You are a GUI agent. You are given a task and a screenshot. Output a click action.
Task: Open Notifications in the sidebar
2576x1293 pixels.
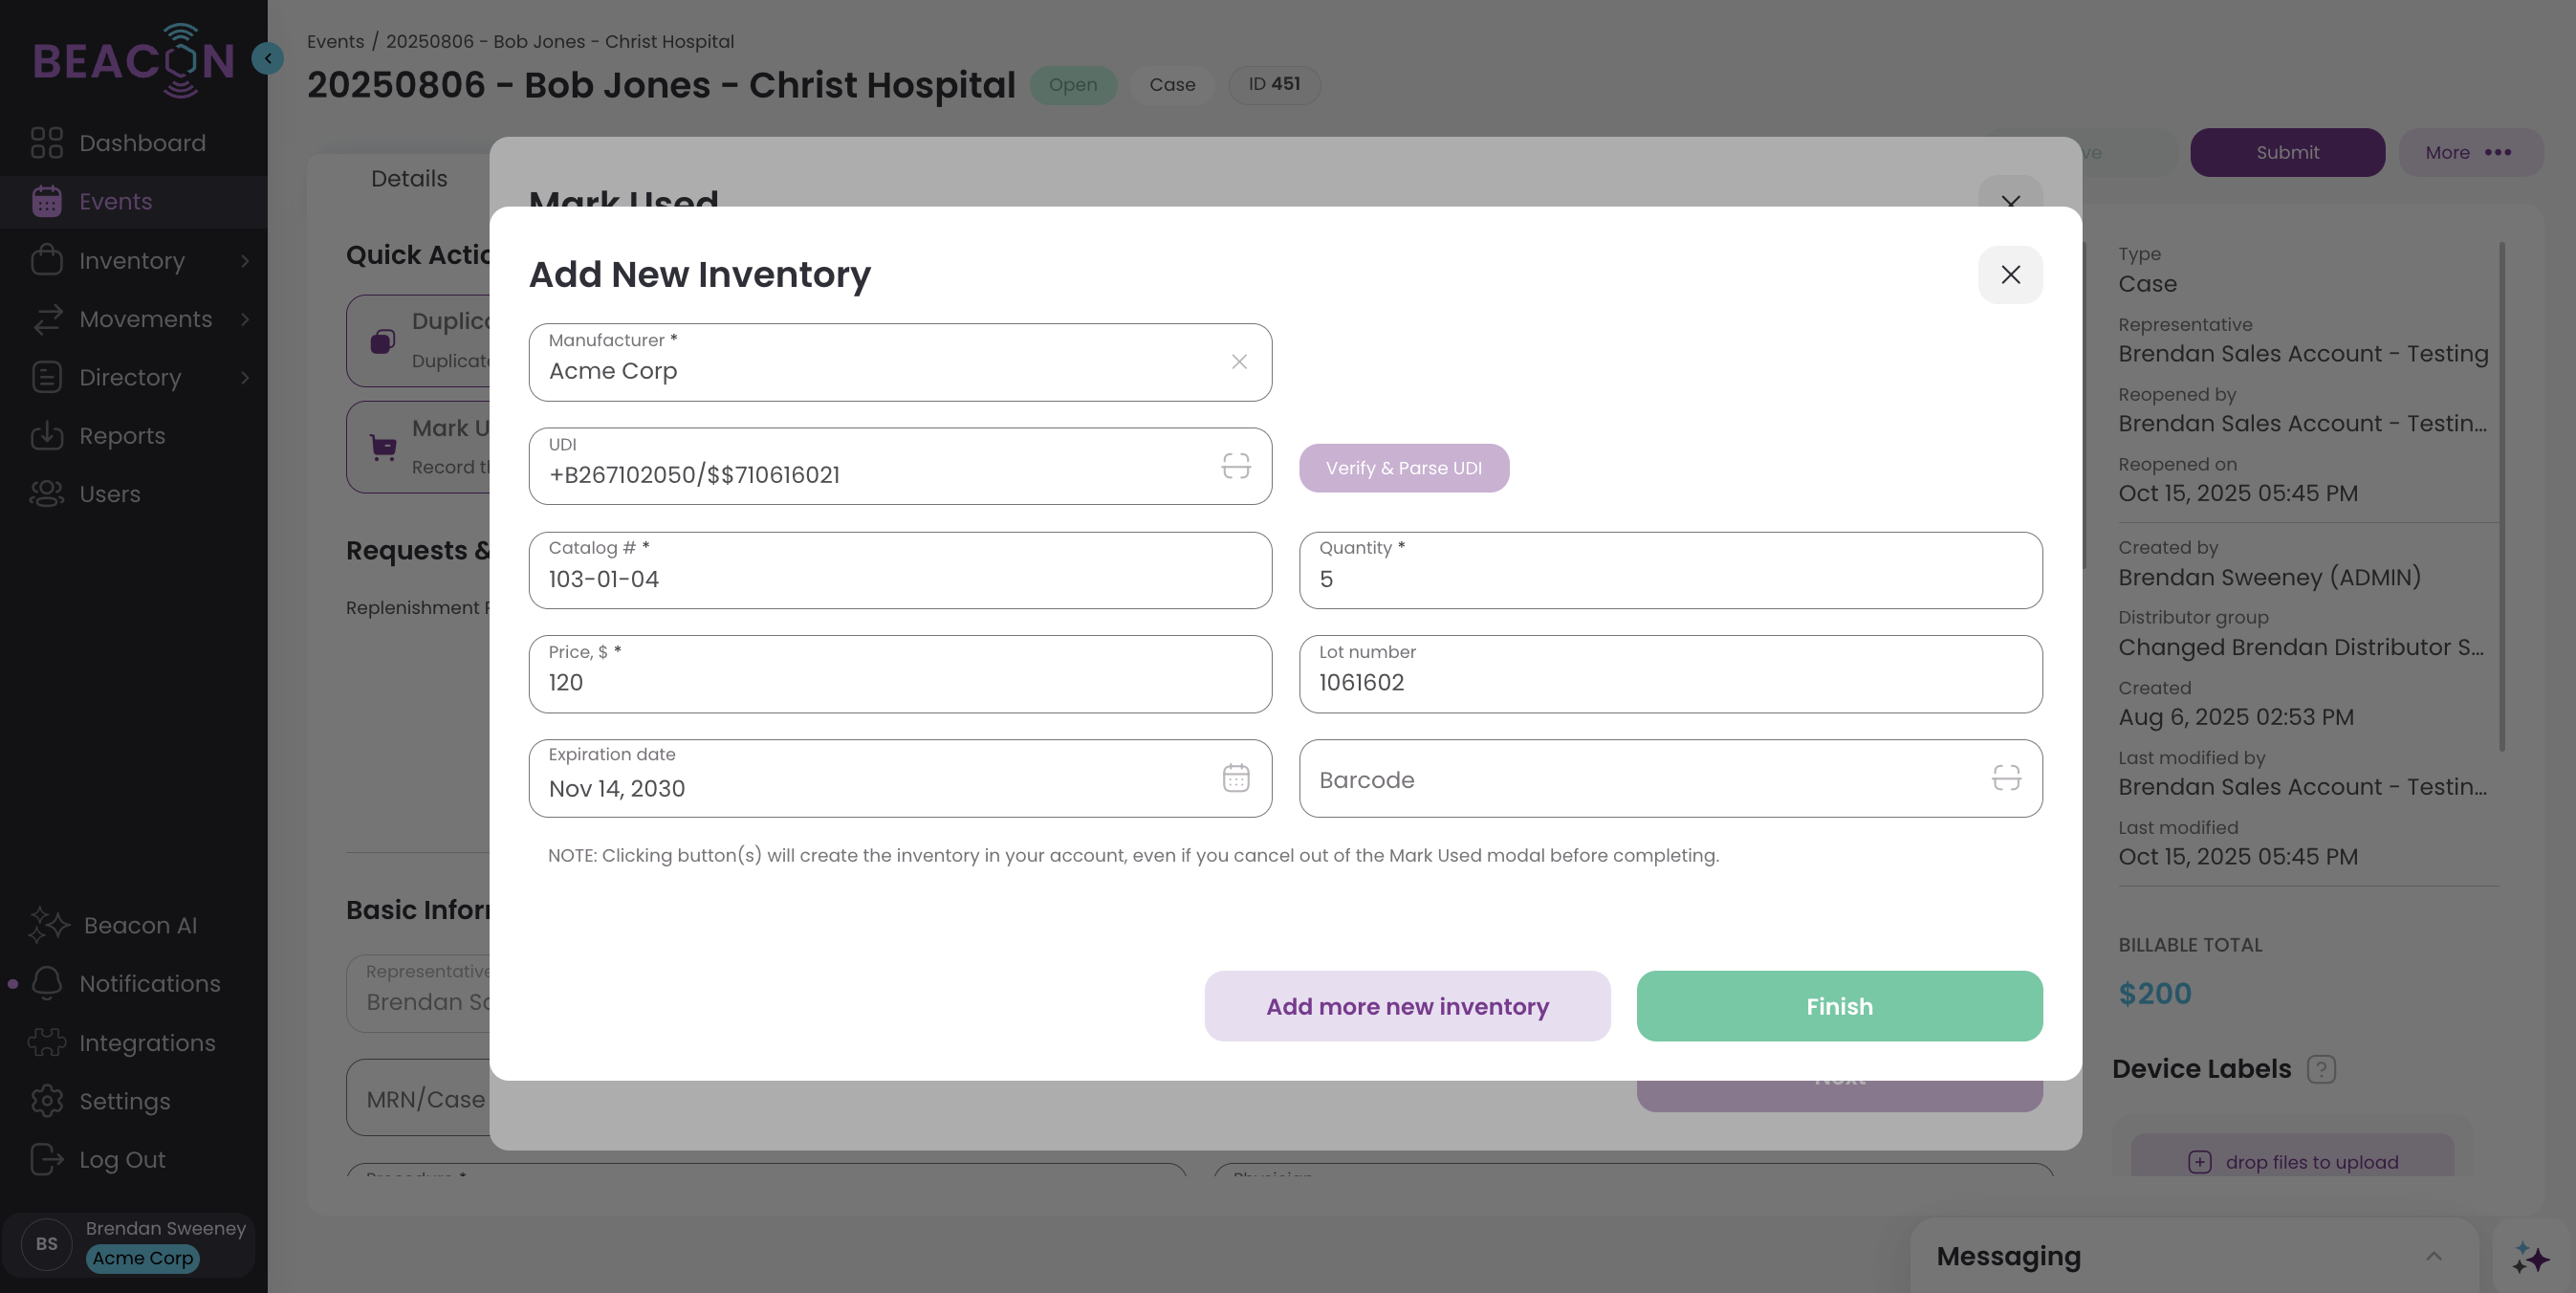[149, 984]
